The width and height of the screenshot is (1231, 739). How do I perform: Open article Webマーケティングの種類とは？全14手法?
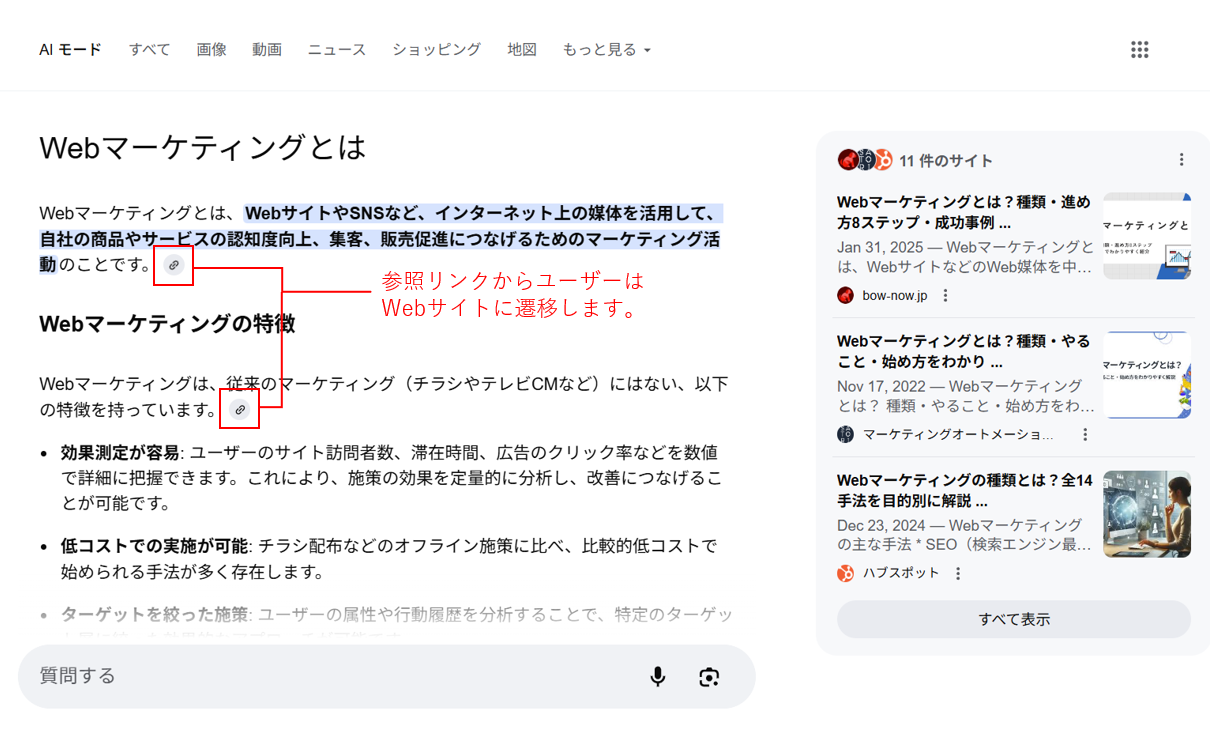coord(964,490)
